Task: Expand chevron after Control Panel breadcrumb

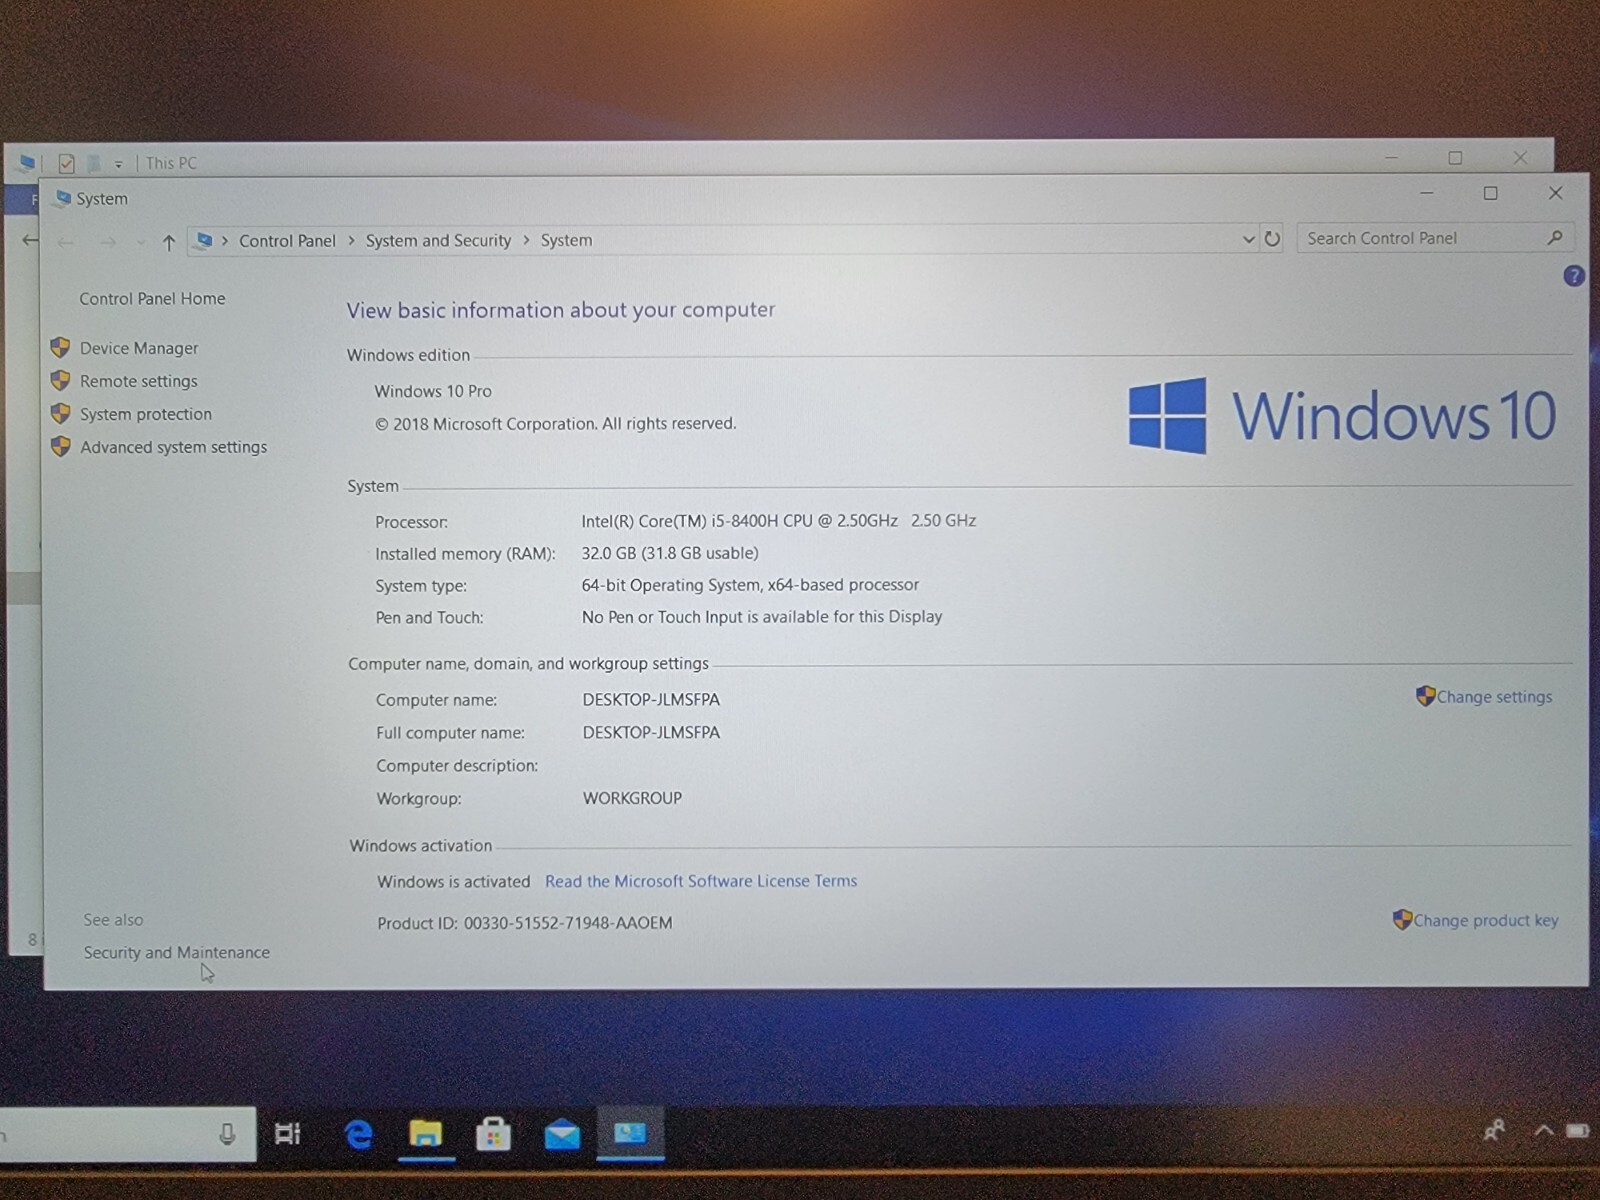Action: [351, 241]
